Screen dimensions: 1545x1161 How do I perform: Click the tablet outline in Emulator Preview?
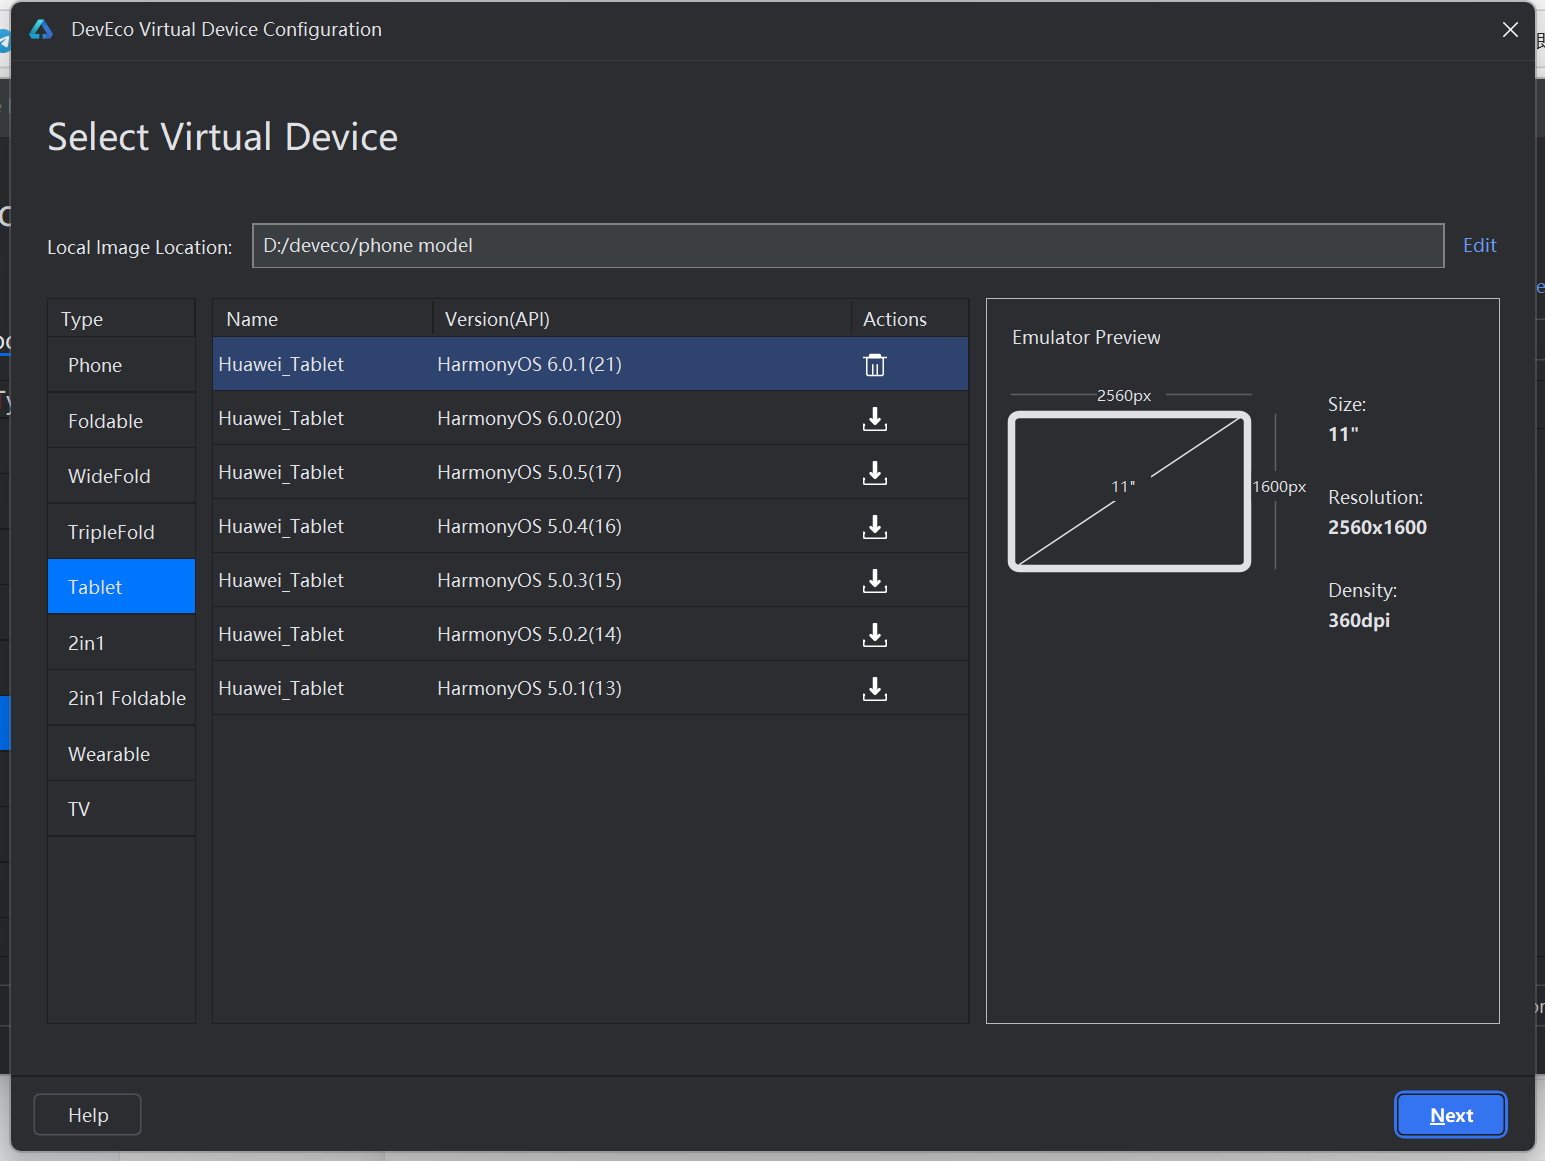tap(1130, 491)
